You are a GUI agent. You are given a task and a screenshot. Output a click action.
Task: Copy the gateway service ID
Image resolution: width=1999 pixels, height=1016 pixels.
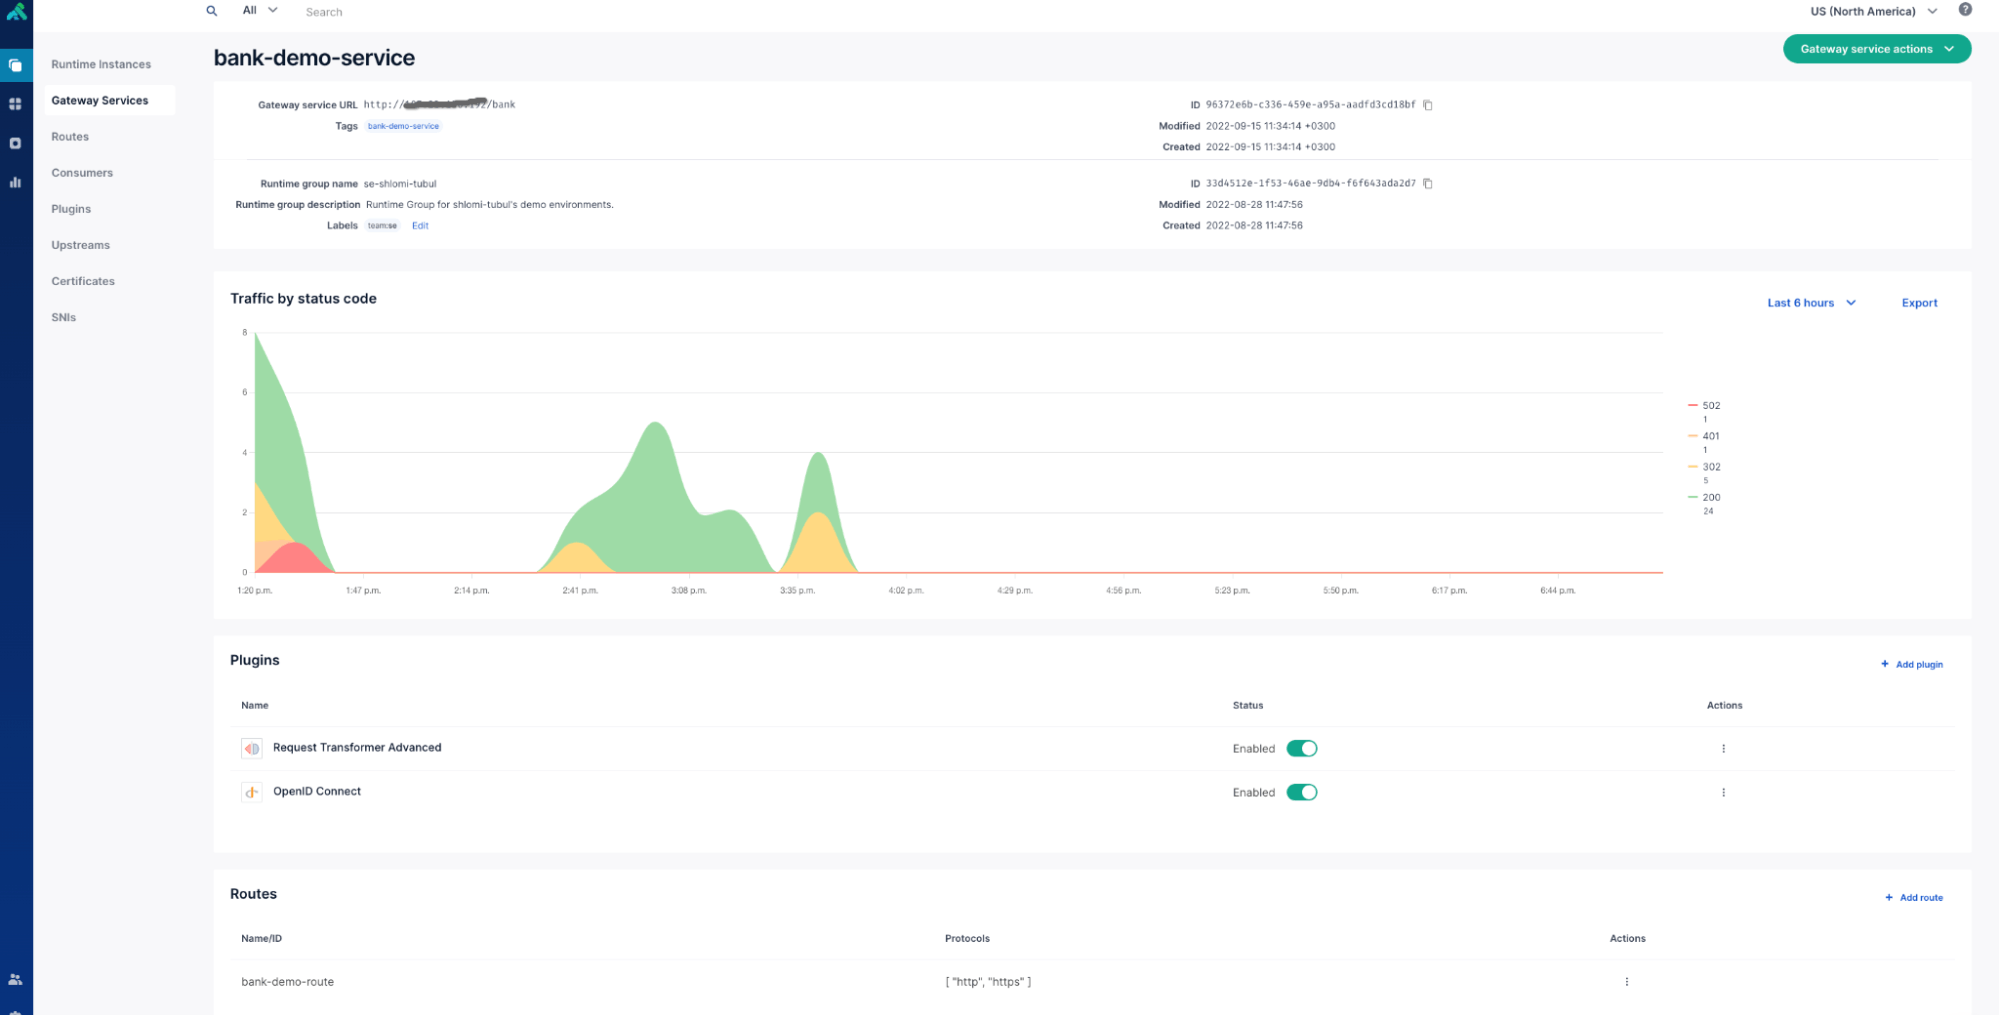pyautogui.click(x=1428, y=105)
